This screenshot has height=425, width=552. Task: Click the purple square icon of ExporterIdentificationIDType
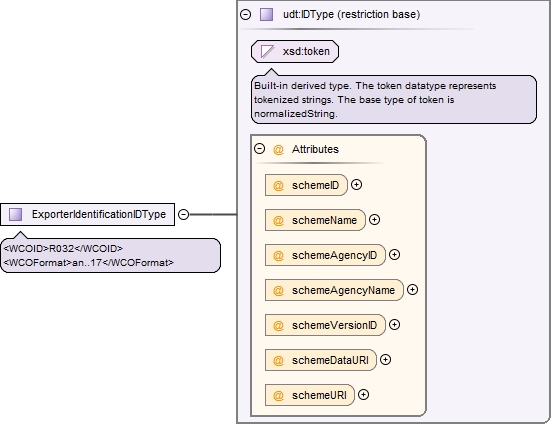point(15,214)
